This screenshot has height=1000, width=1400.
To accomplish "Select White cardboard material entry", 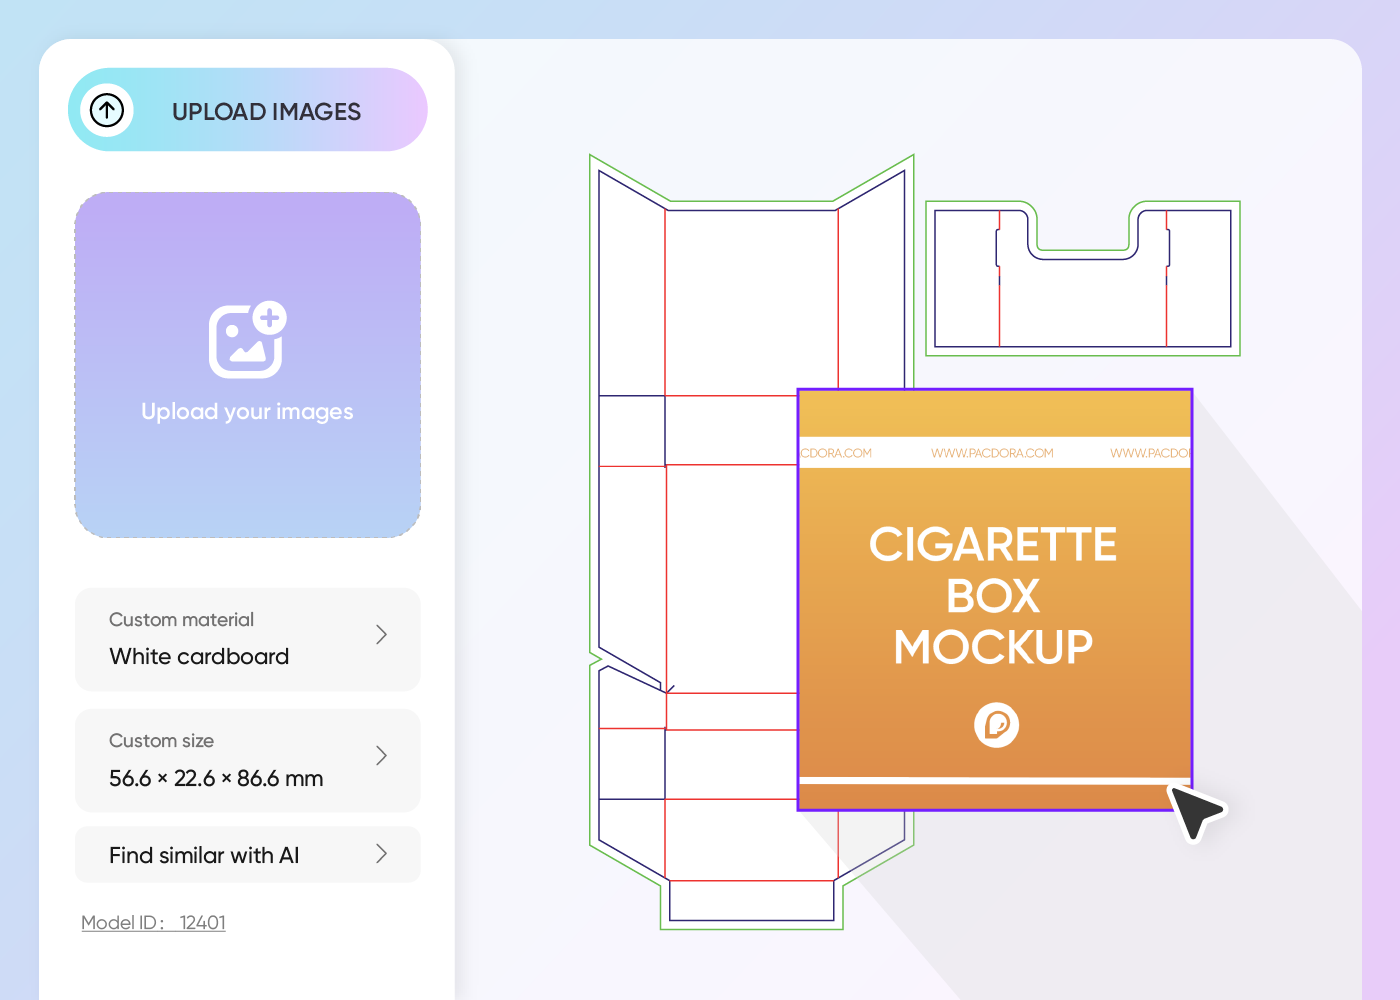I will pyautogui.click(x=198, y=656).
